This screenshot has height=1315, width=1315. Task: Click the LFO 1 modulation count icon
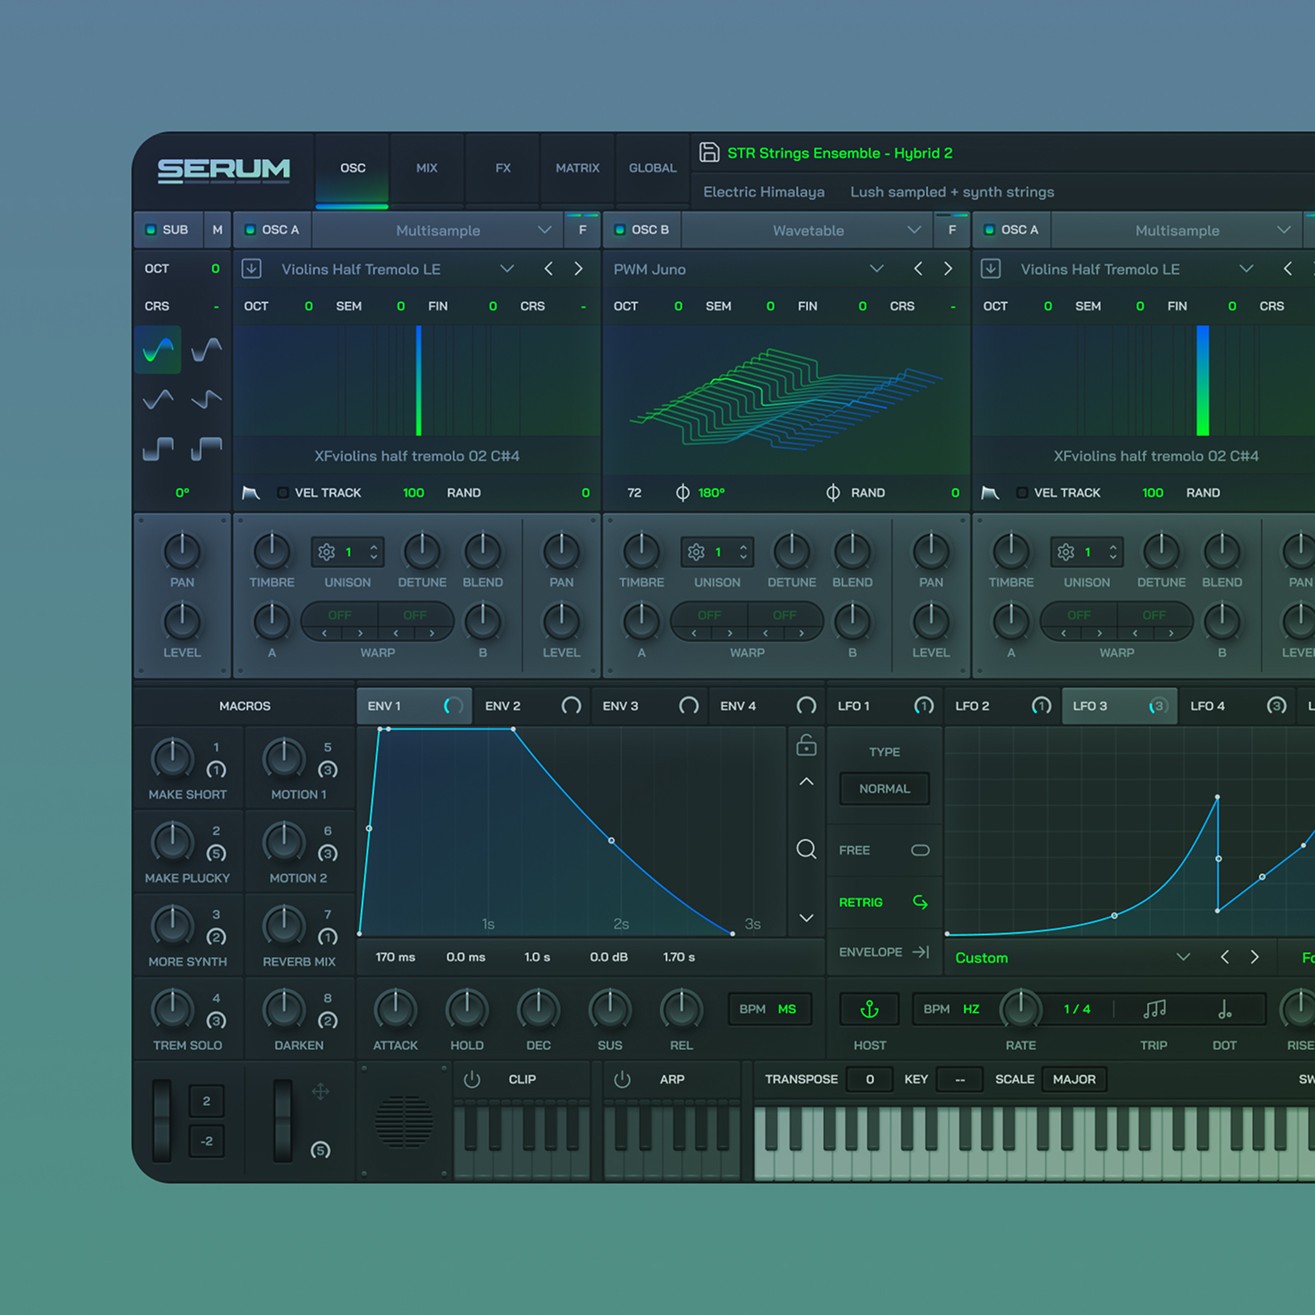[924, 706]
